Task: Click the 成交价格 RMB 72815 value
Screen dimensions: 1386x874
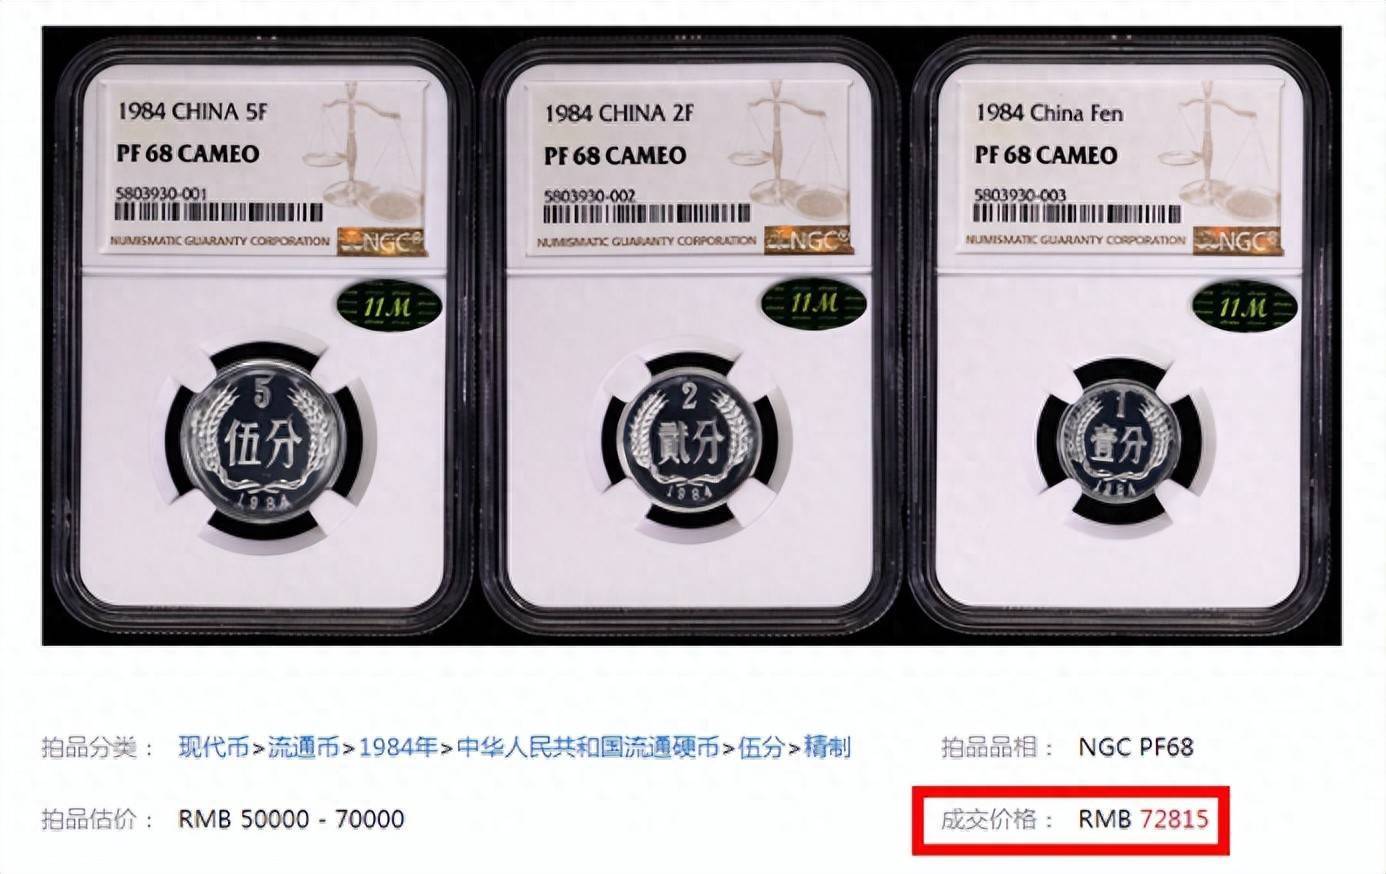Action: click(1143, 820)
